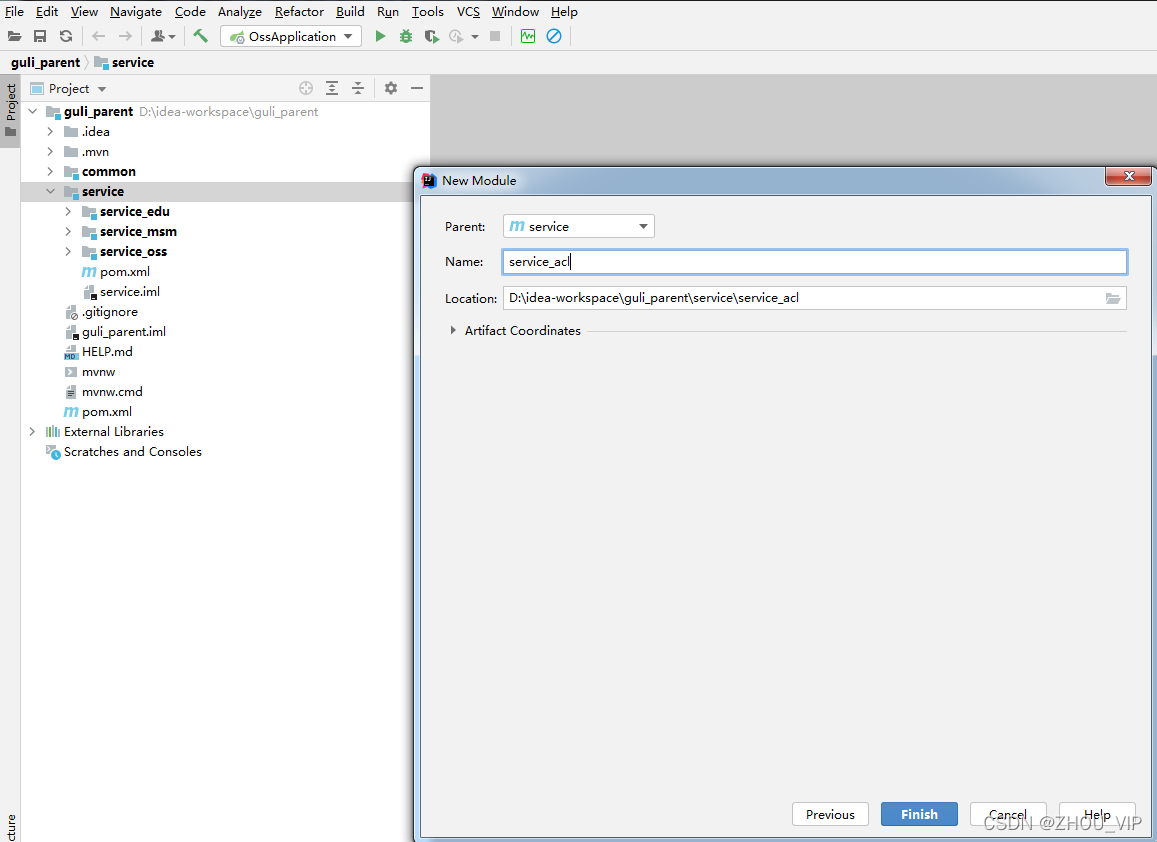
Task: Open the Parent module dropdown
Action: point(578,227)
